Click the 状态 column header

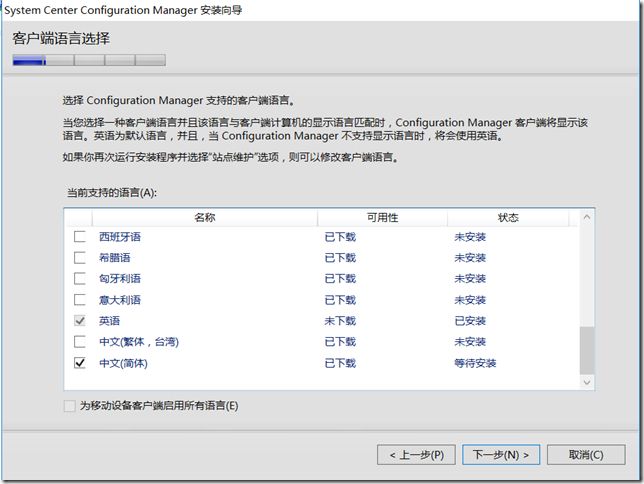coord(508,217)
